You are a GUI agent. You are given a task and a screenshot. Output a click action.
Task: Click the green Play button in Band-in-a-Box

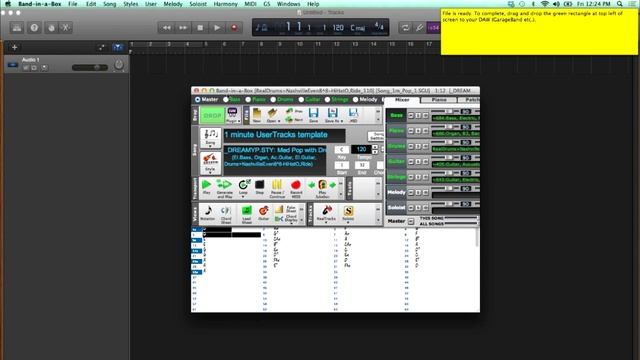coord(207,187)
